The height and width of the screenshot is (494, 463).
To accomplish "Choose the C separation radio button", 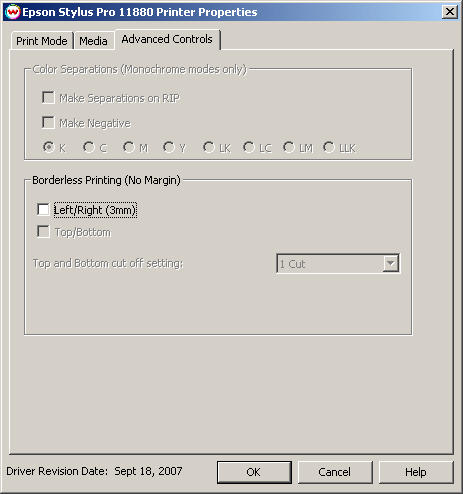I will [x=89, y=147].
